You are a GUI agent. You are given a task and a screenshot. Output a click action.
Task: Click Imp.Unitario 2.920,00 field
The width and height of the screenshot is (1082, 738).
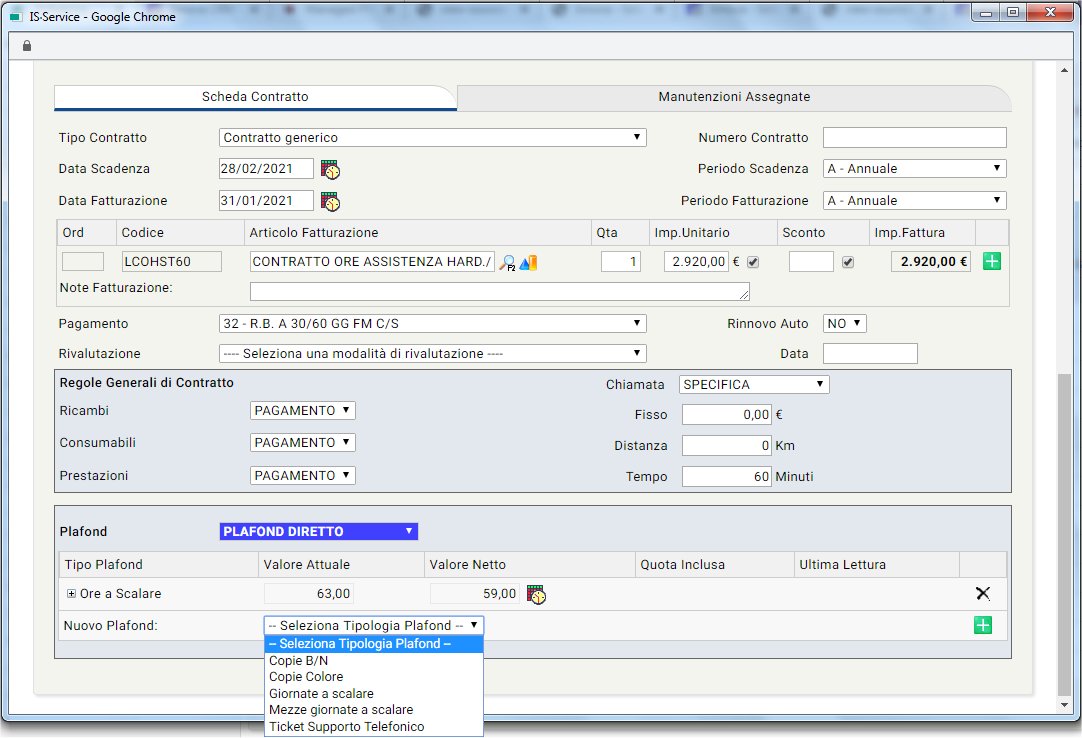(x=696, y=262)
